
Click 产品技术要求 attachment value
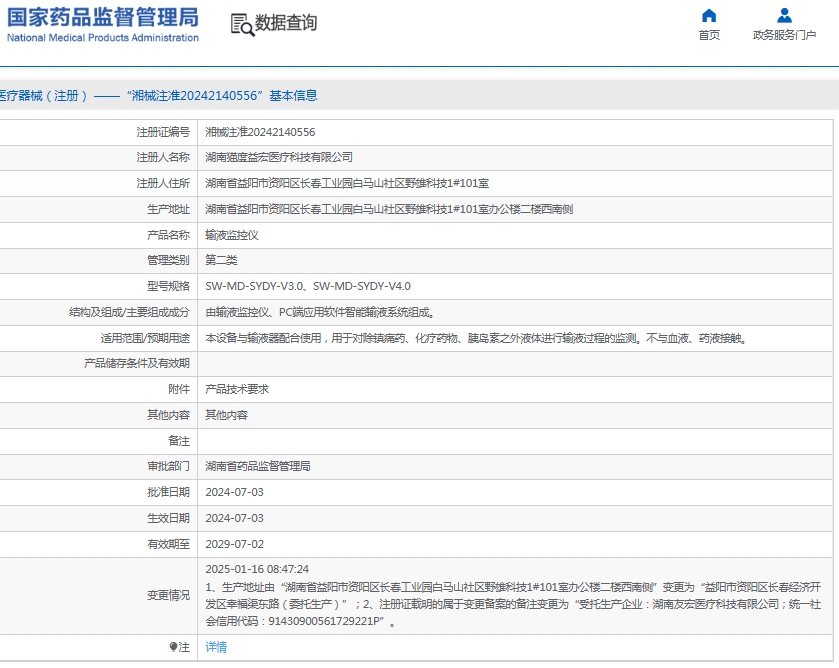(x=237, y=390)
